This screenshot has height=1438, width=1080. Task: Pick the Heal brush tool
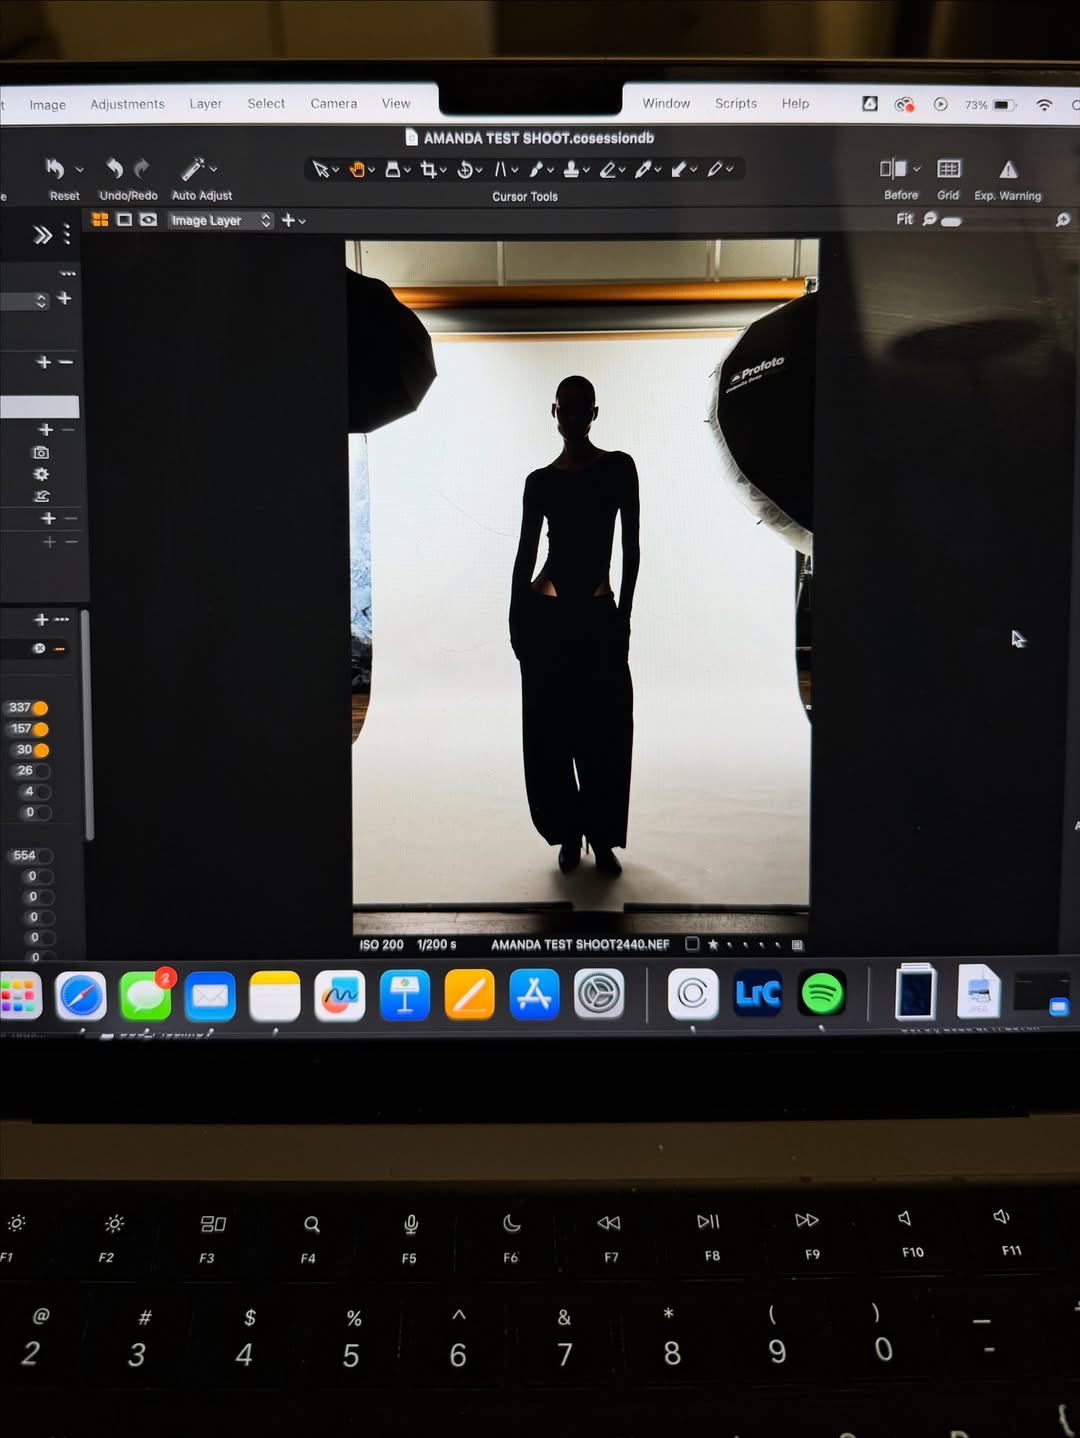click(538, 169)
